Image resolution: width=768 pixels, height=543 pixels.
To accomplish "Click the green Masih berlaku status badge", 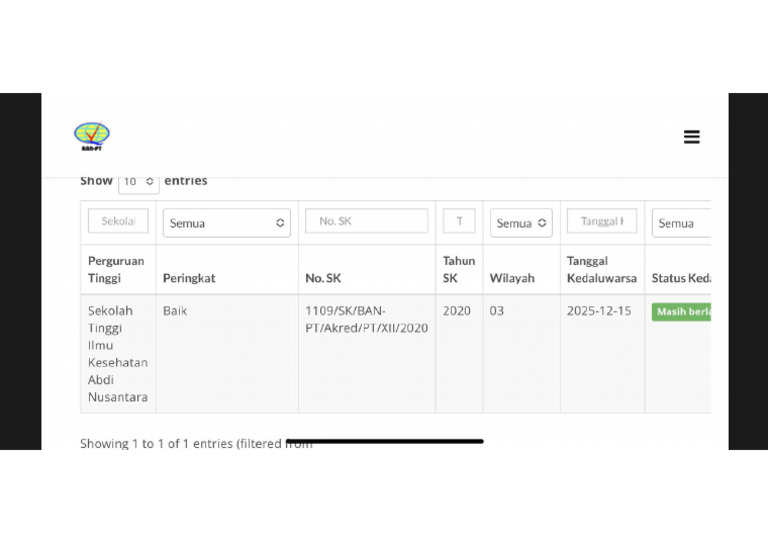I will (x=682, y=312).
